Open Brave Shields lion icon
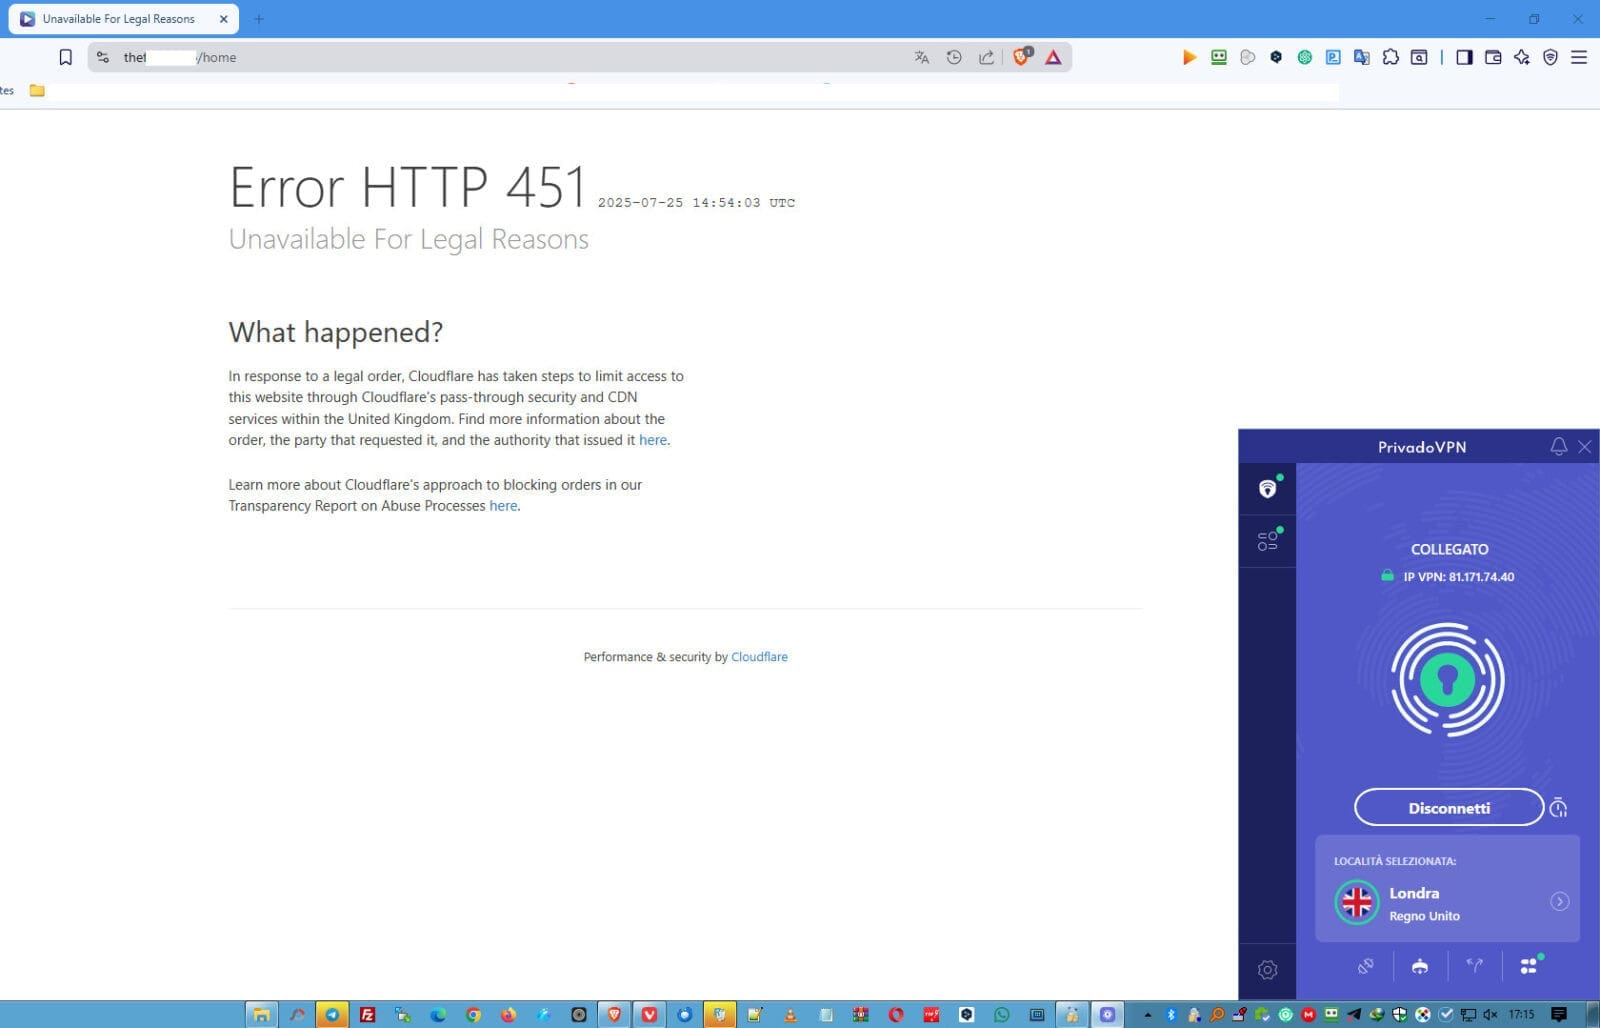Image resolution: width=1600 pixels, height=1028 pixels. (1021, 57)
